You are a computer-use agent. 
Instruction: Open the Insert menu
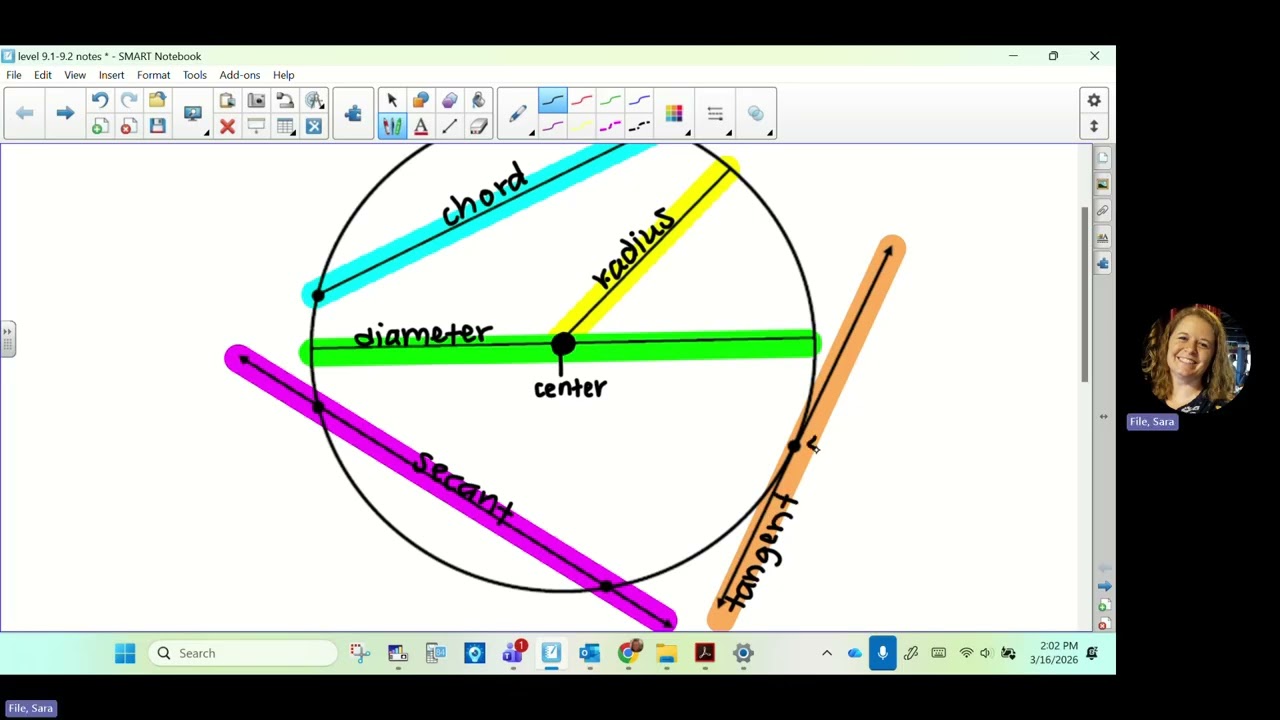(111, 75)
